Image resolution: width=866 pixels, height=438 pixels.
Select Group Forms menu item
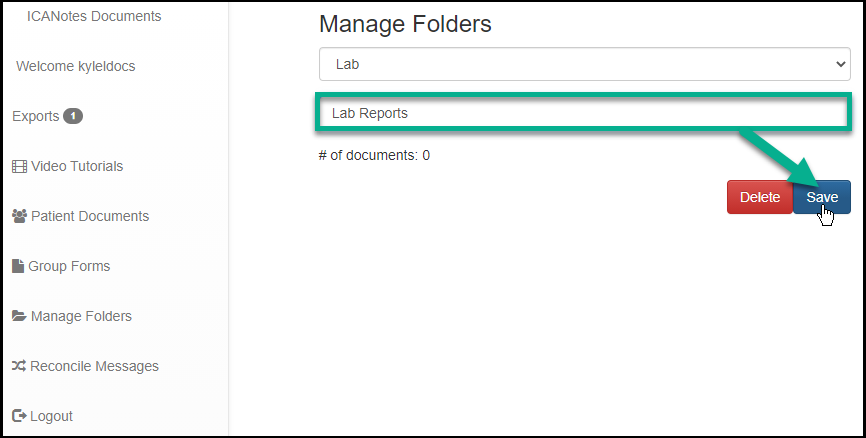[69, 266]
